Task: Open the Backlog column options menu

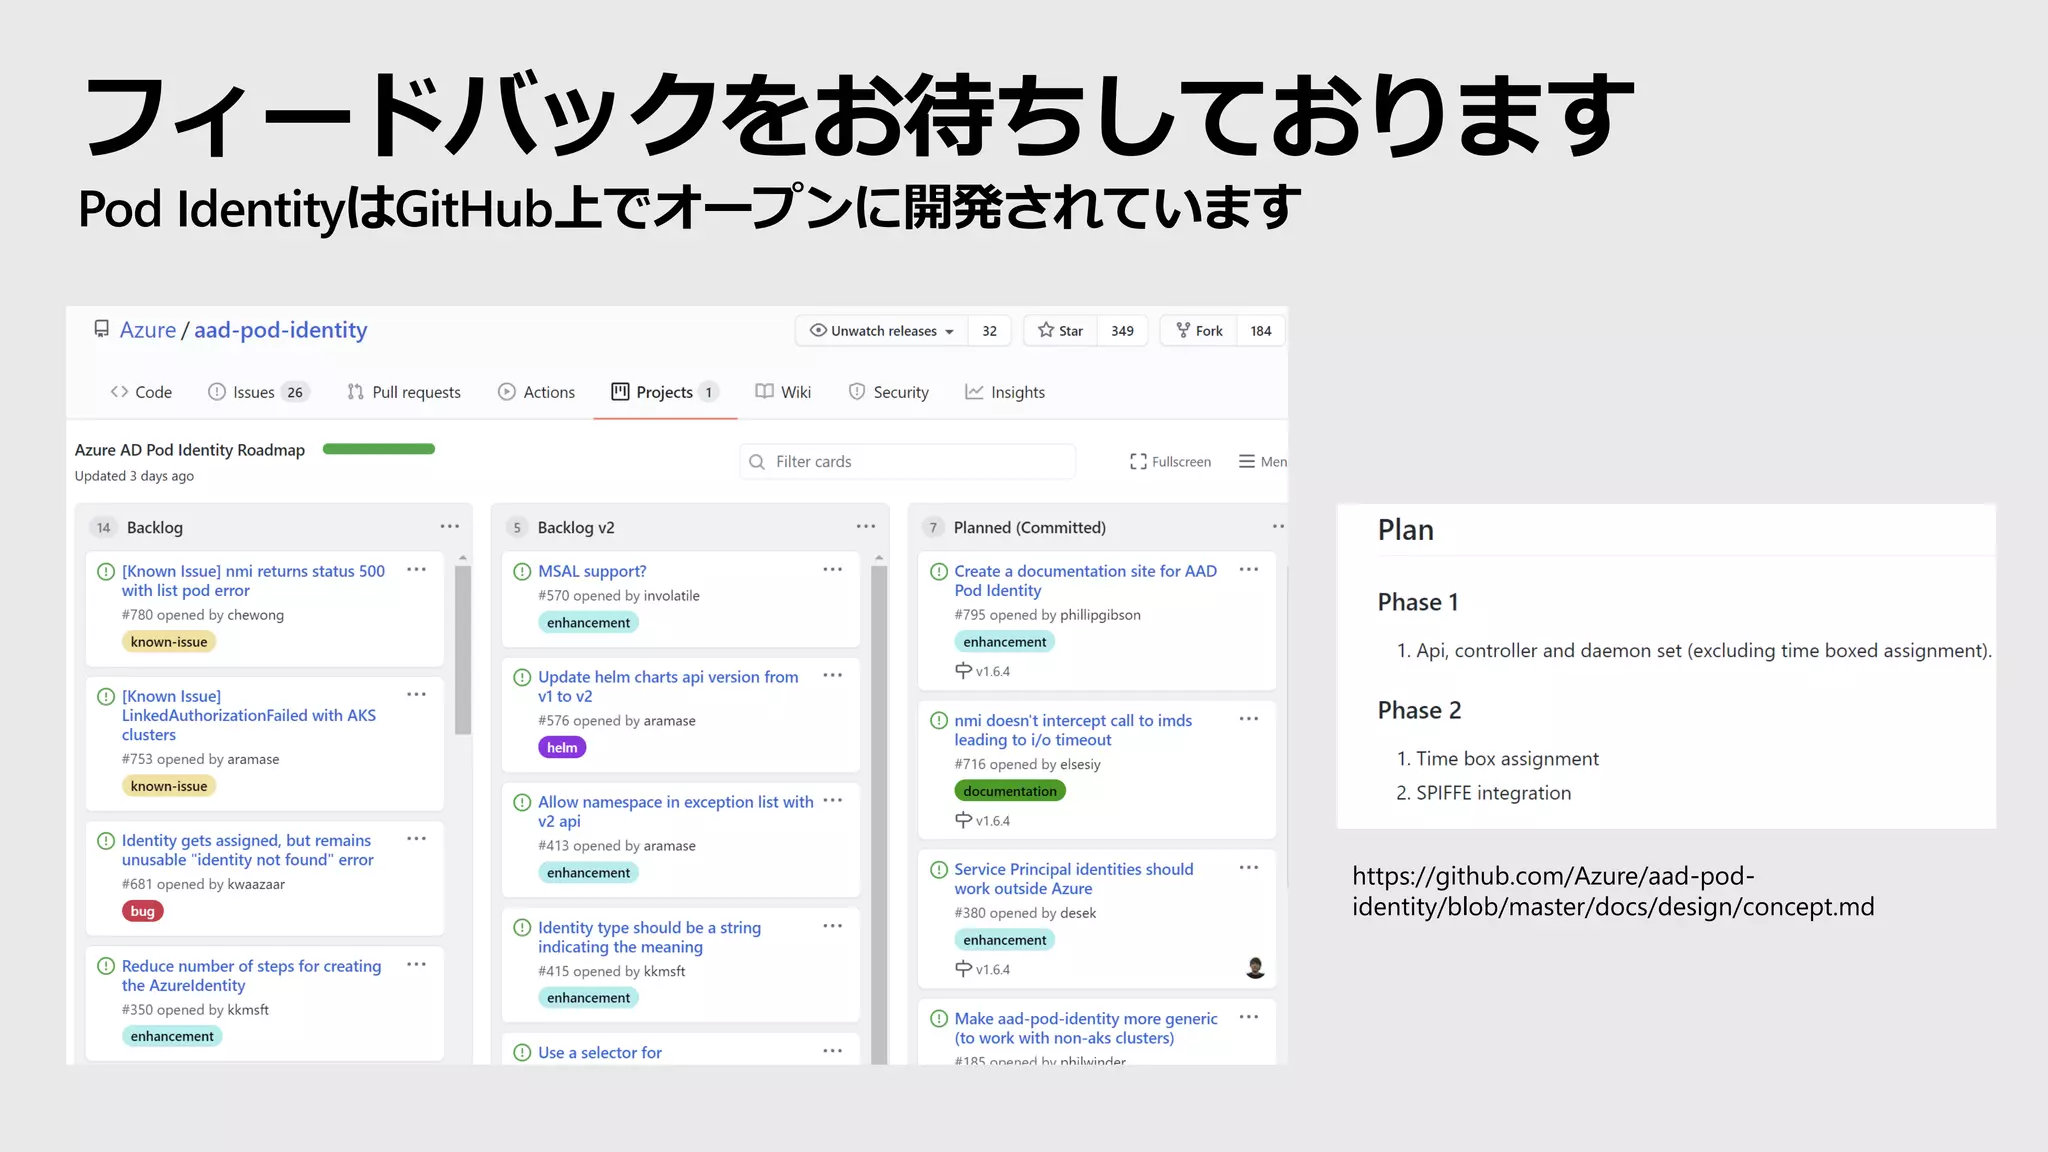Action: [x=450, y=526]
